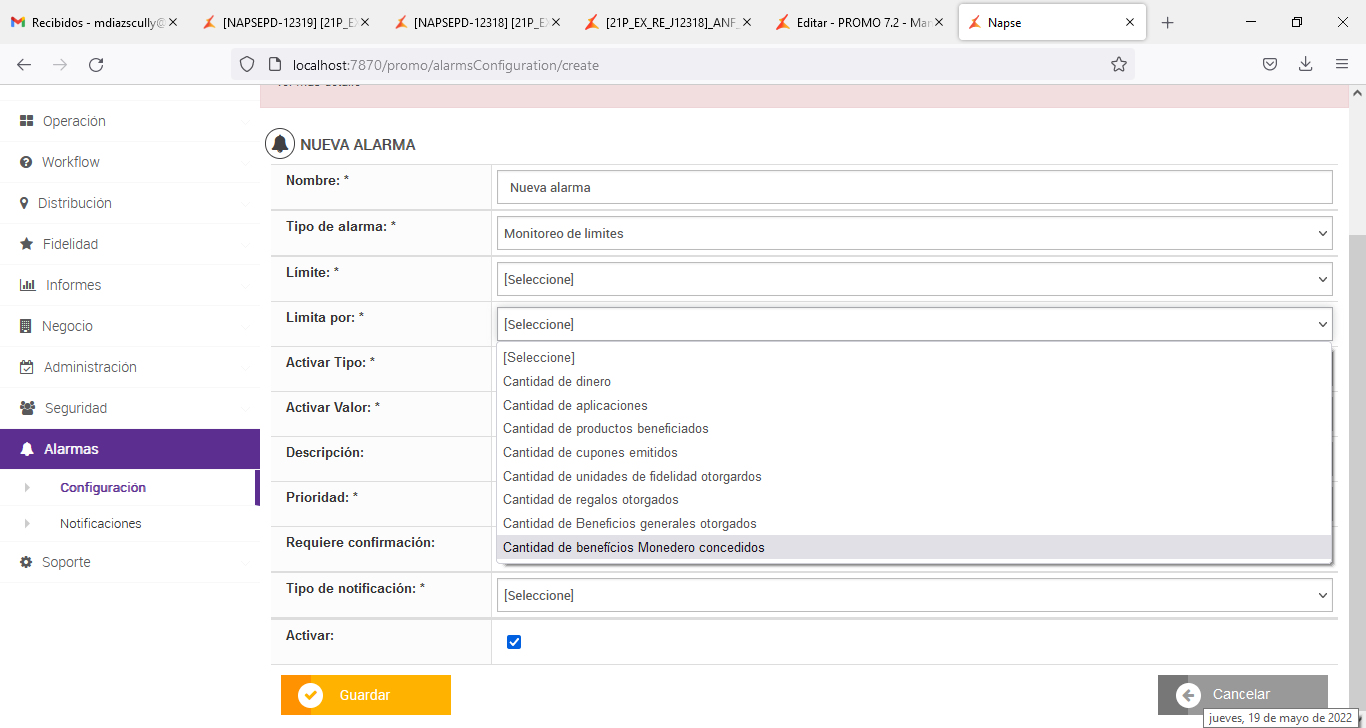Screen dimensions: 1366x728
Task: Open the Tipo de notificación dropdown
Action: [x=914, y=595]
